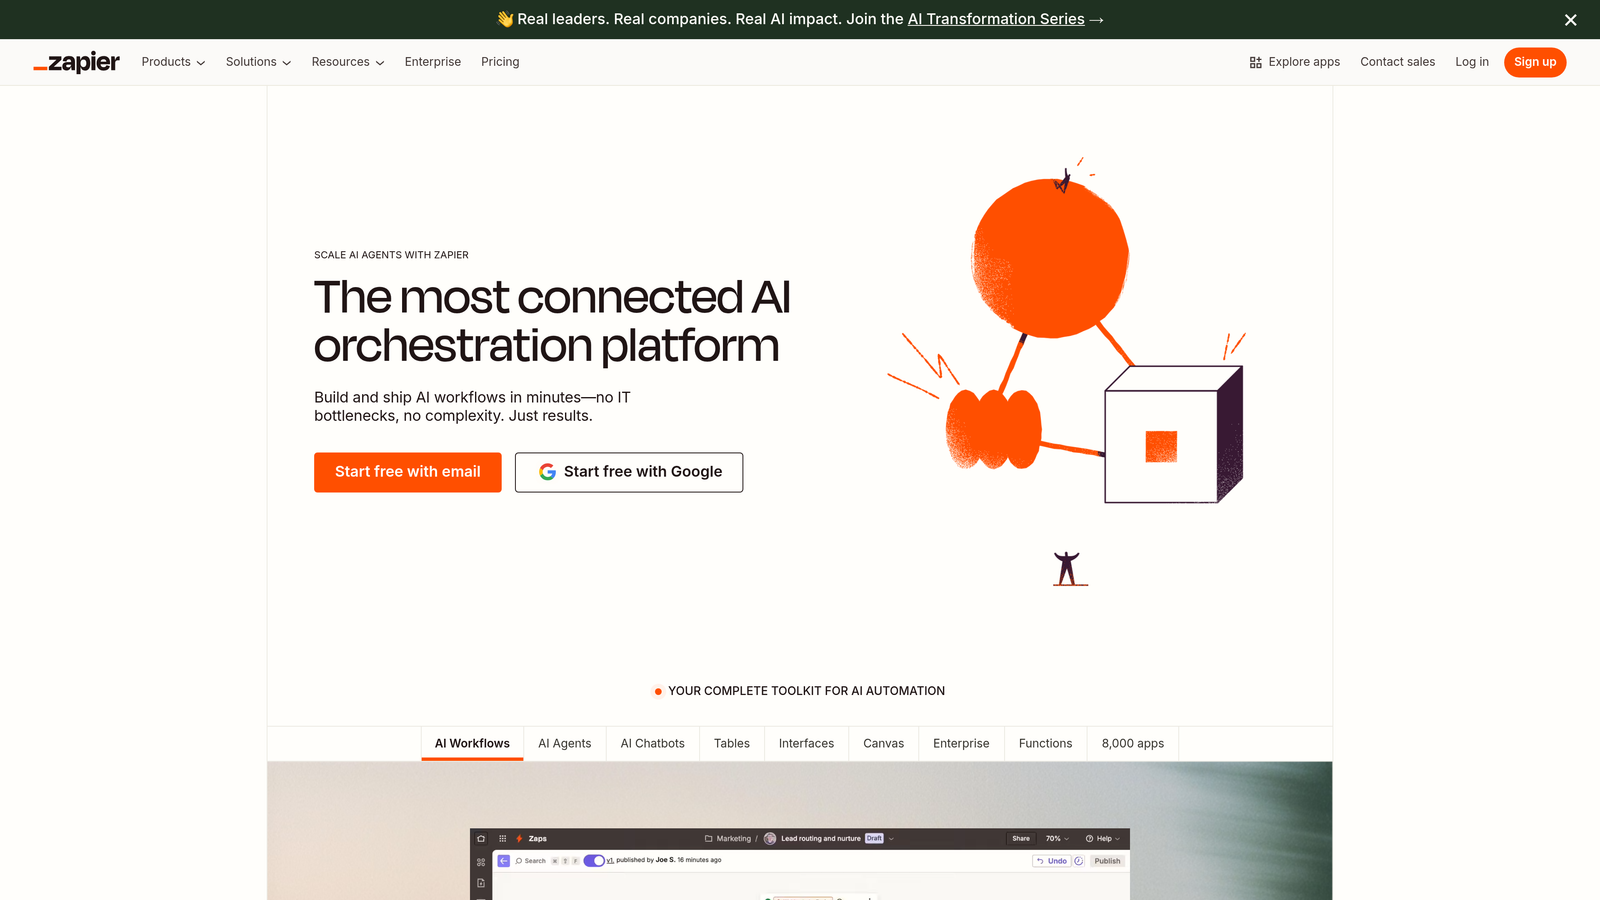Click the app grid icon beside home
Viewport: 1600px width, 900px height.
(x=502, y=838)
